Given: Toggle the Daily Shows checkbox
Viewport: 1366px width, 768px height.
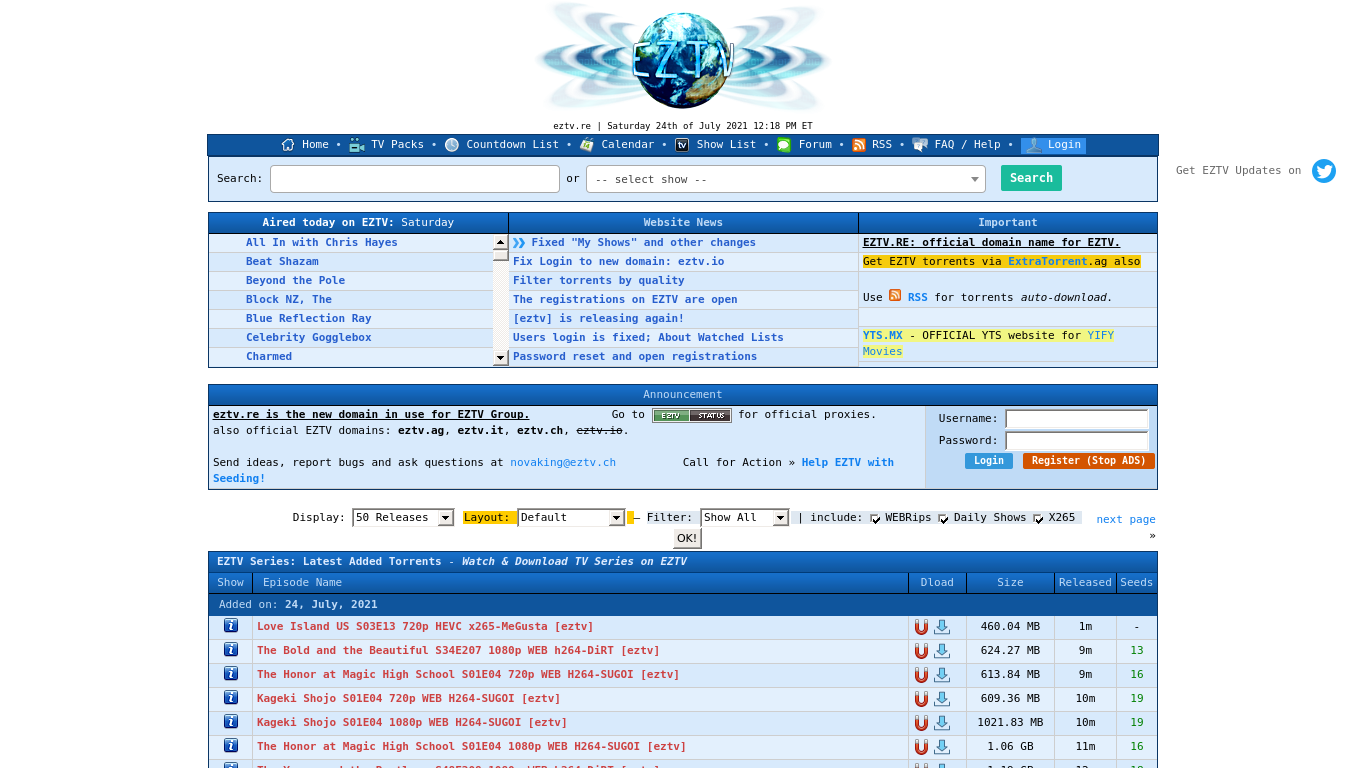Looking at the screenshot, I should [944, 518].
